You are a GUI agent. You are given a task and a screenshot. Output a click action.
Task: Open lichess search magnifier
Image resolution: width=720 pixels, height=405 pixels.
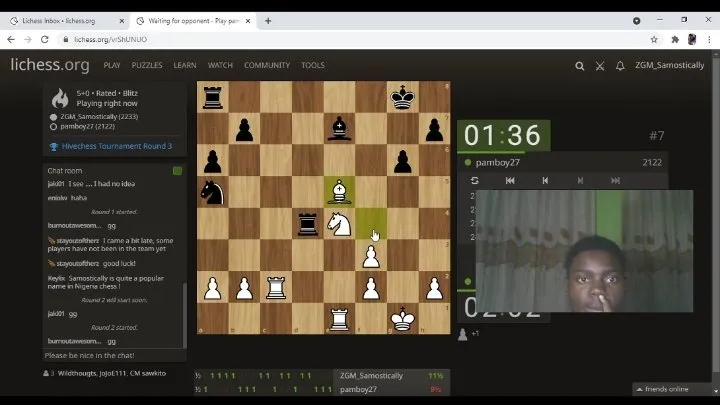click(x=579, y=66)
